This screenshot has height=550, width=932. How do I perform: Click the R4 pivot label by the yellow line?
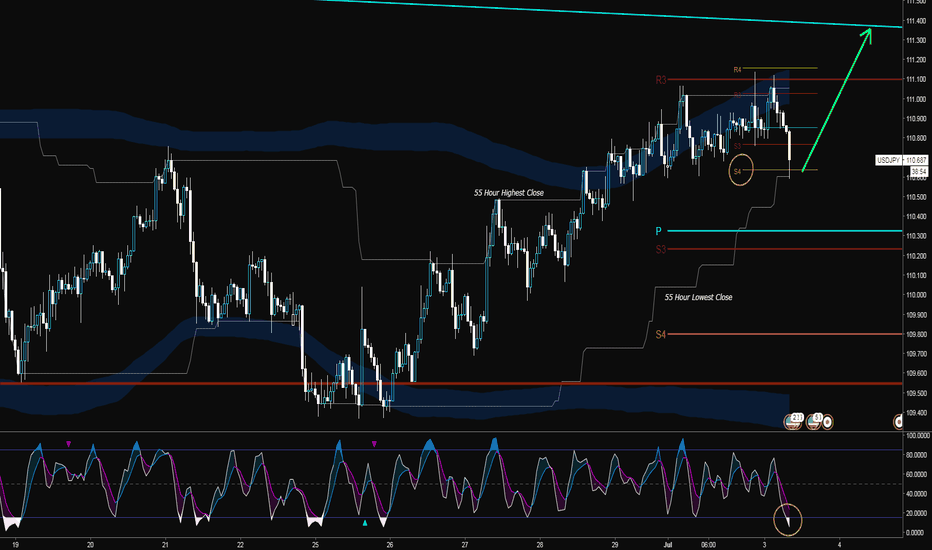737,70
